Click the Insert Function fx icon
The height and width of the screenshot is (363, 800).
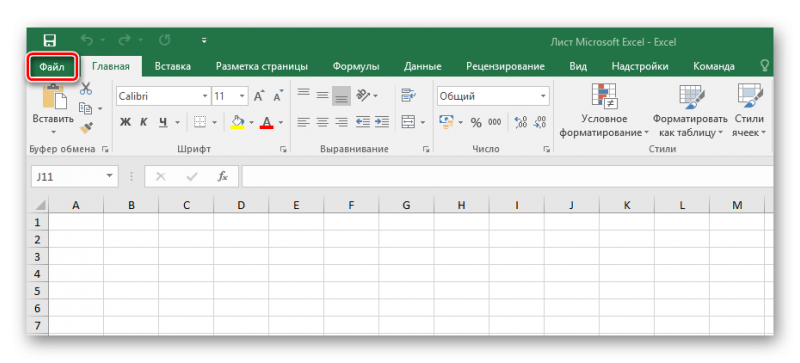pos(222,177)
